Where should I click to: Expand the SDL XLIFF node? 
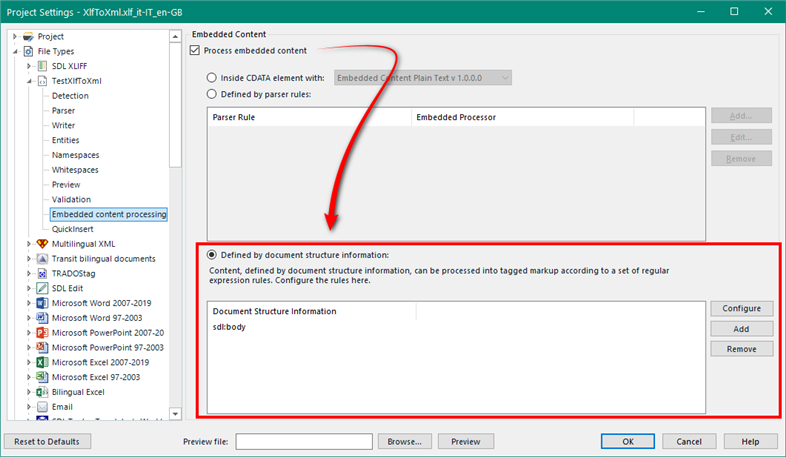point(29,66)
